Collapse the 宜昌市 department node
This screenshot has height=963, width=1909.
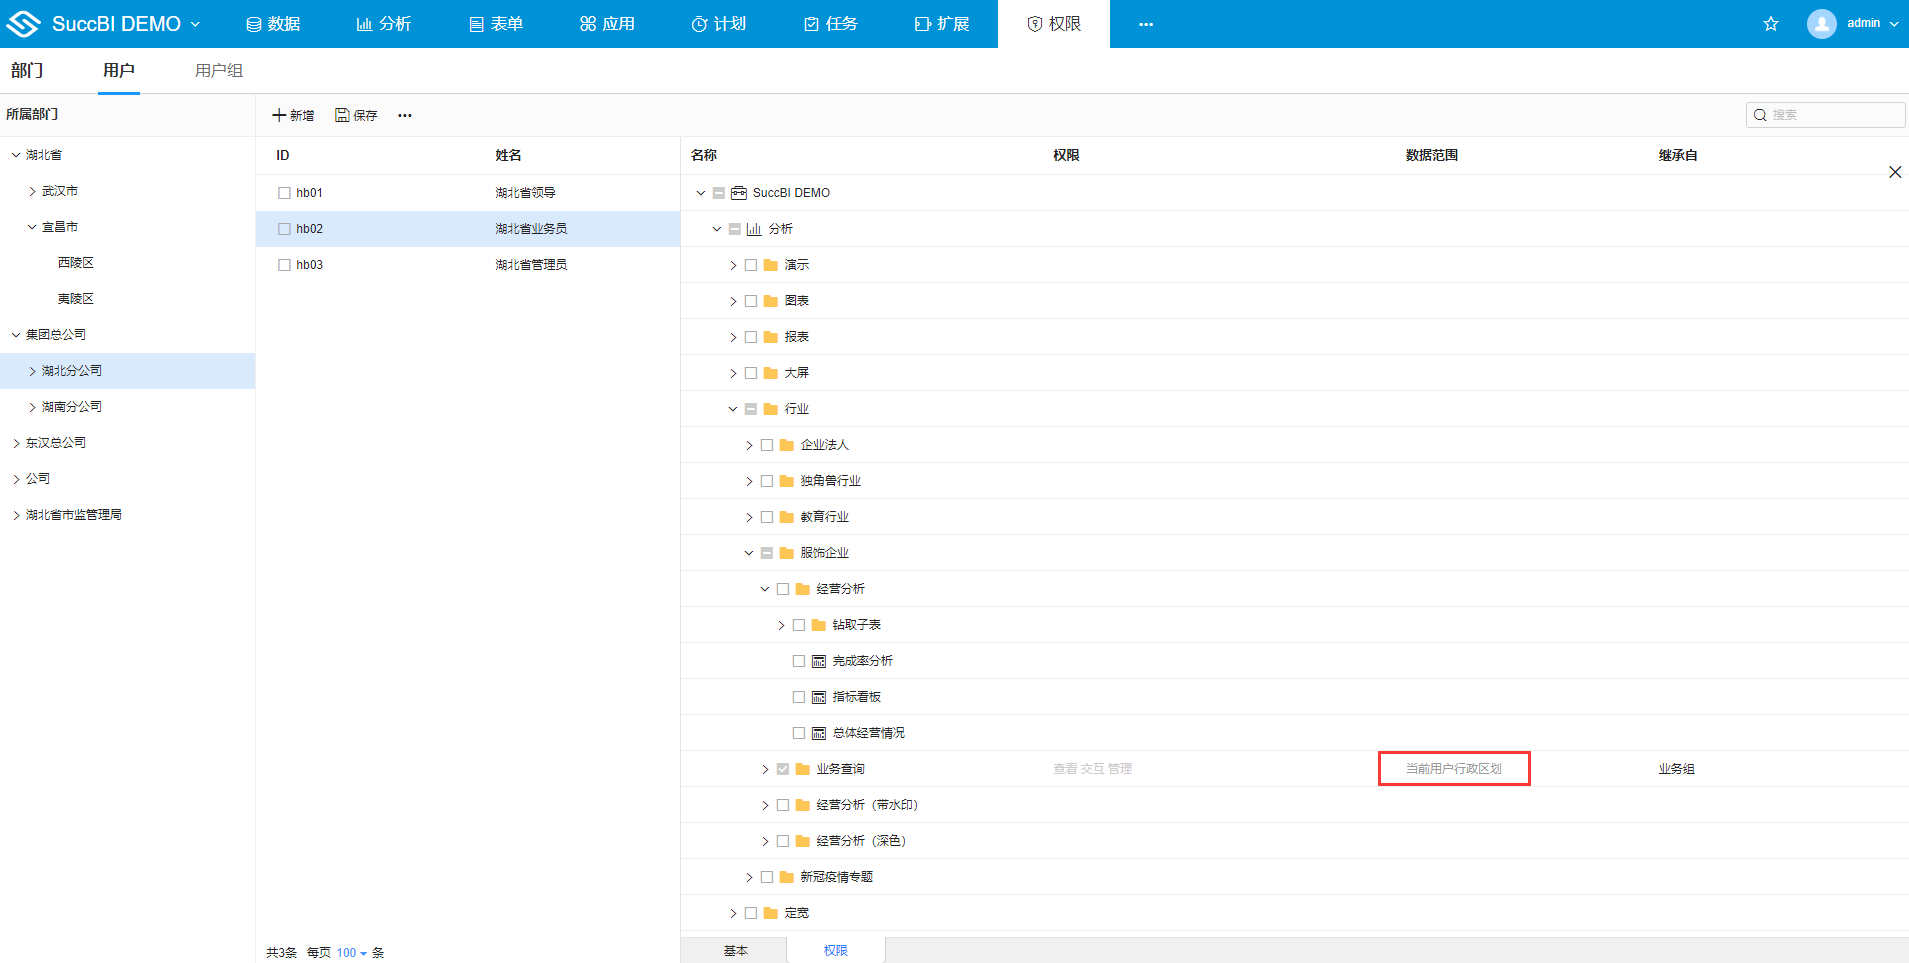[x=30, y=226]
